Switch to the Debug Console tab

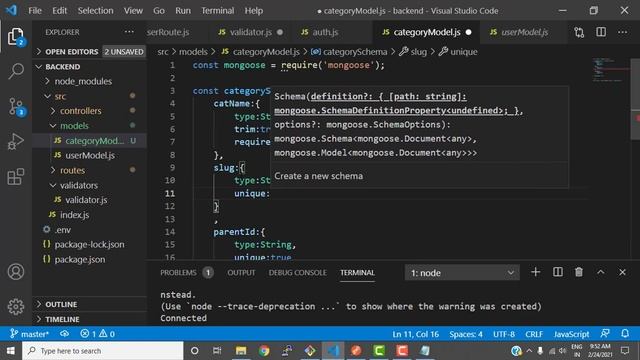click(x=298, y=273)
